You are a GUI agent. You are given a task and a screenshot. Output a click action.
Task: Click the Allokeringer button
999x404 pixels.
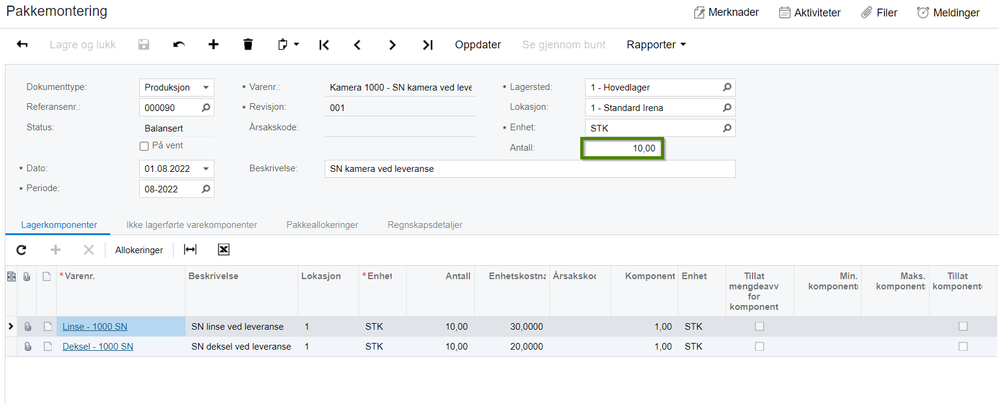tap(139, 250)
